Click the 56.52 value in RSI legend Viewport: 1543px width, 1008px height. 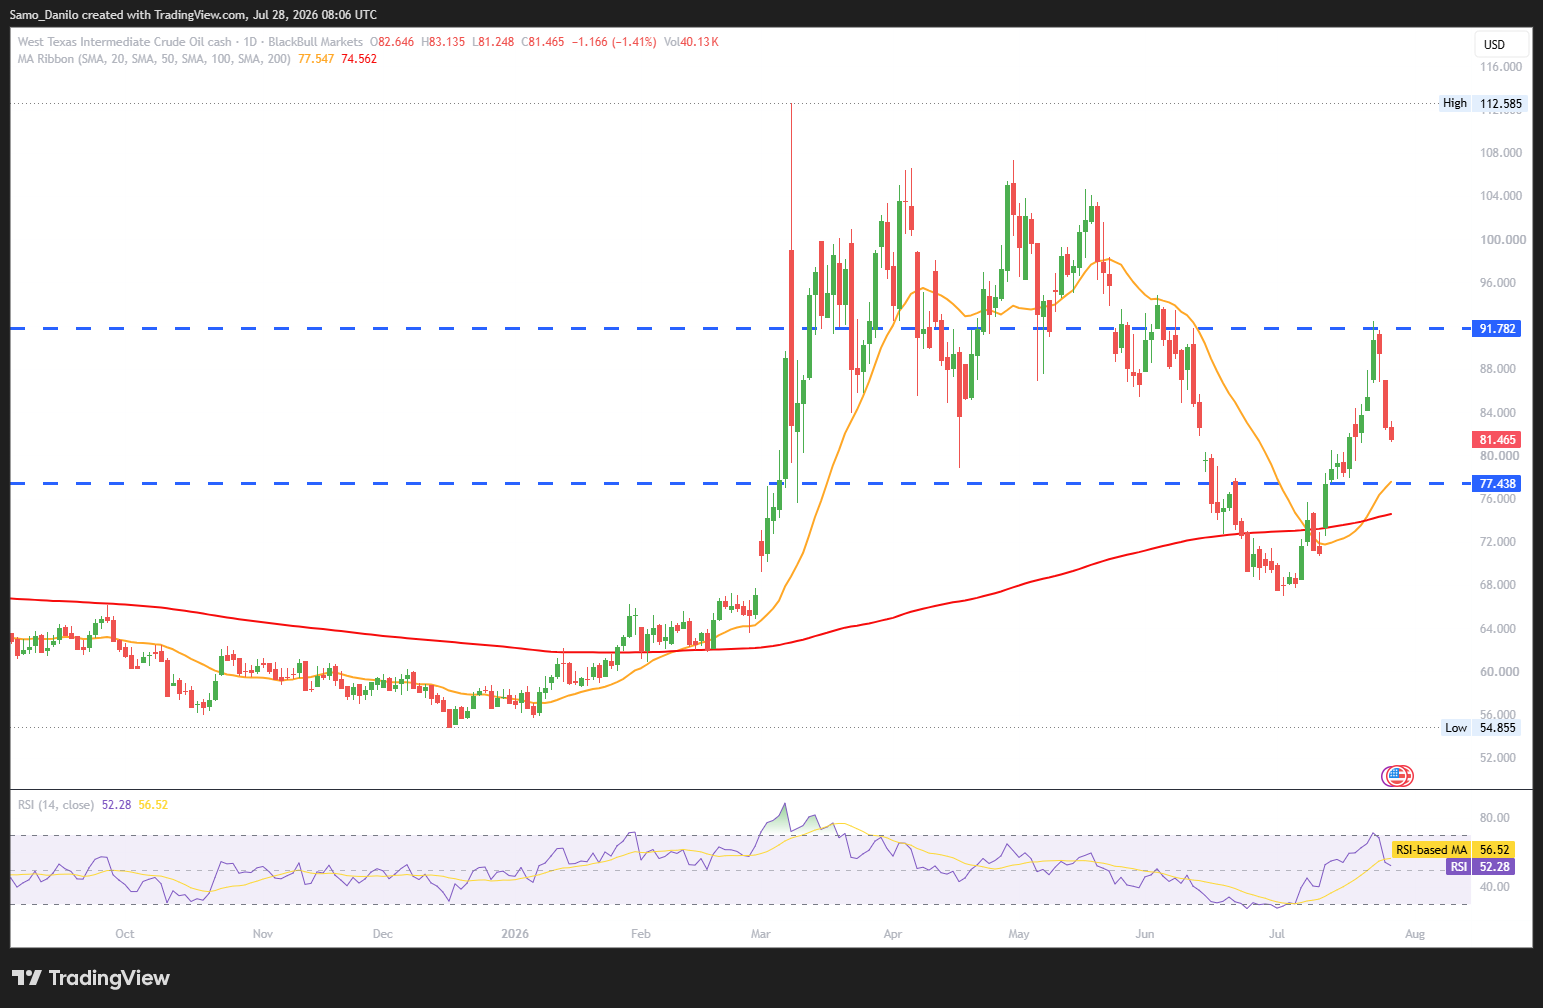tap(153, 805)
